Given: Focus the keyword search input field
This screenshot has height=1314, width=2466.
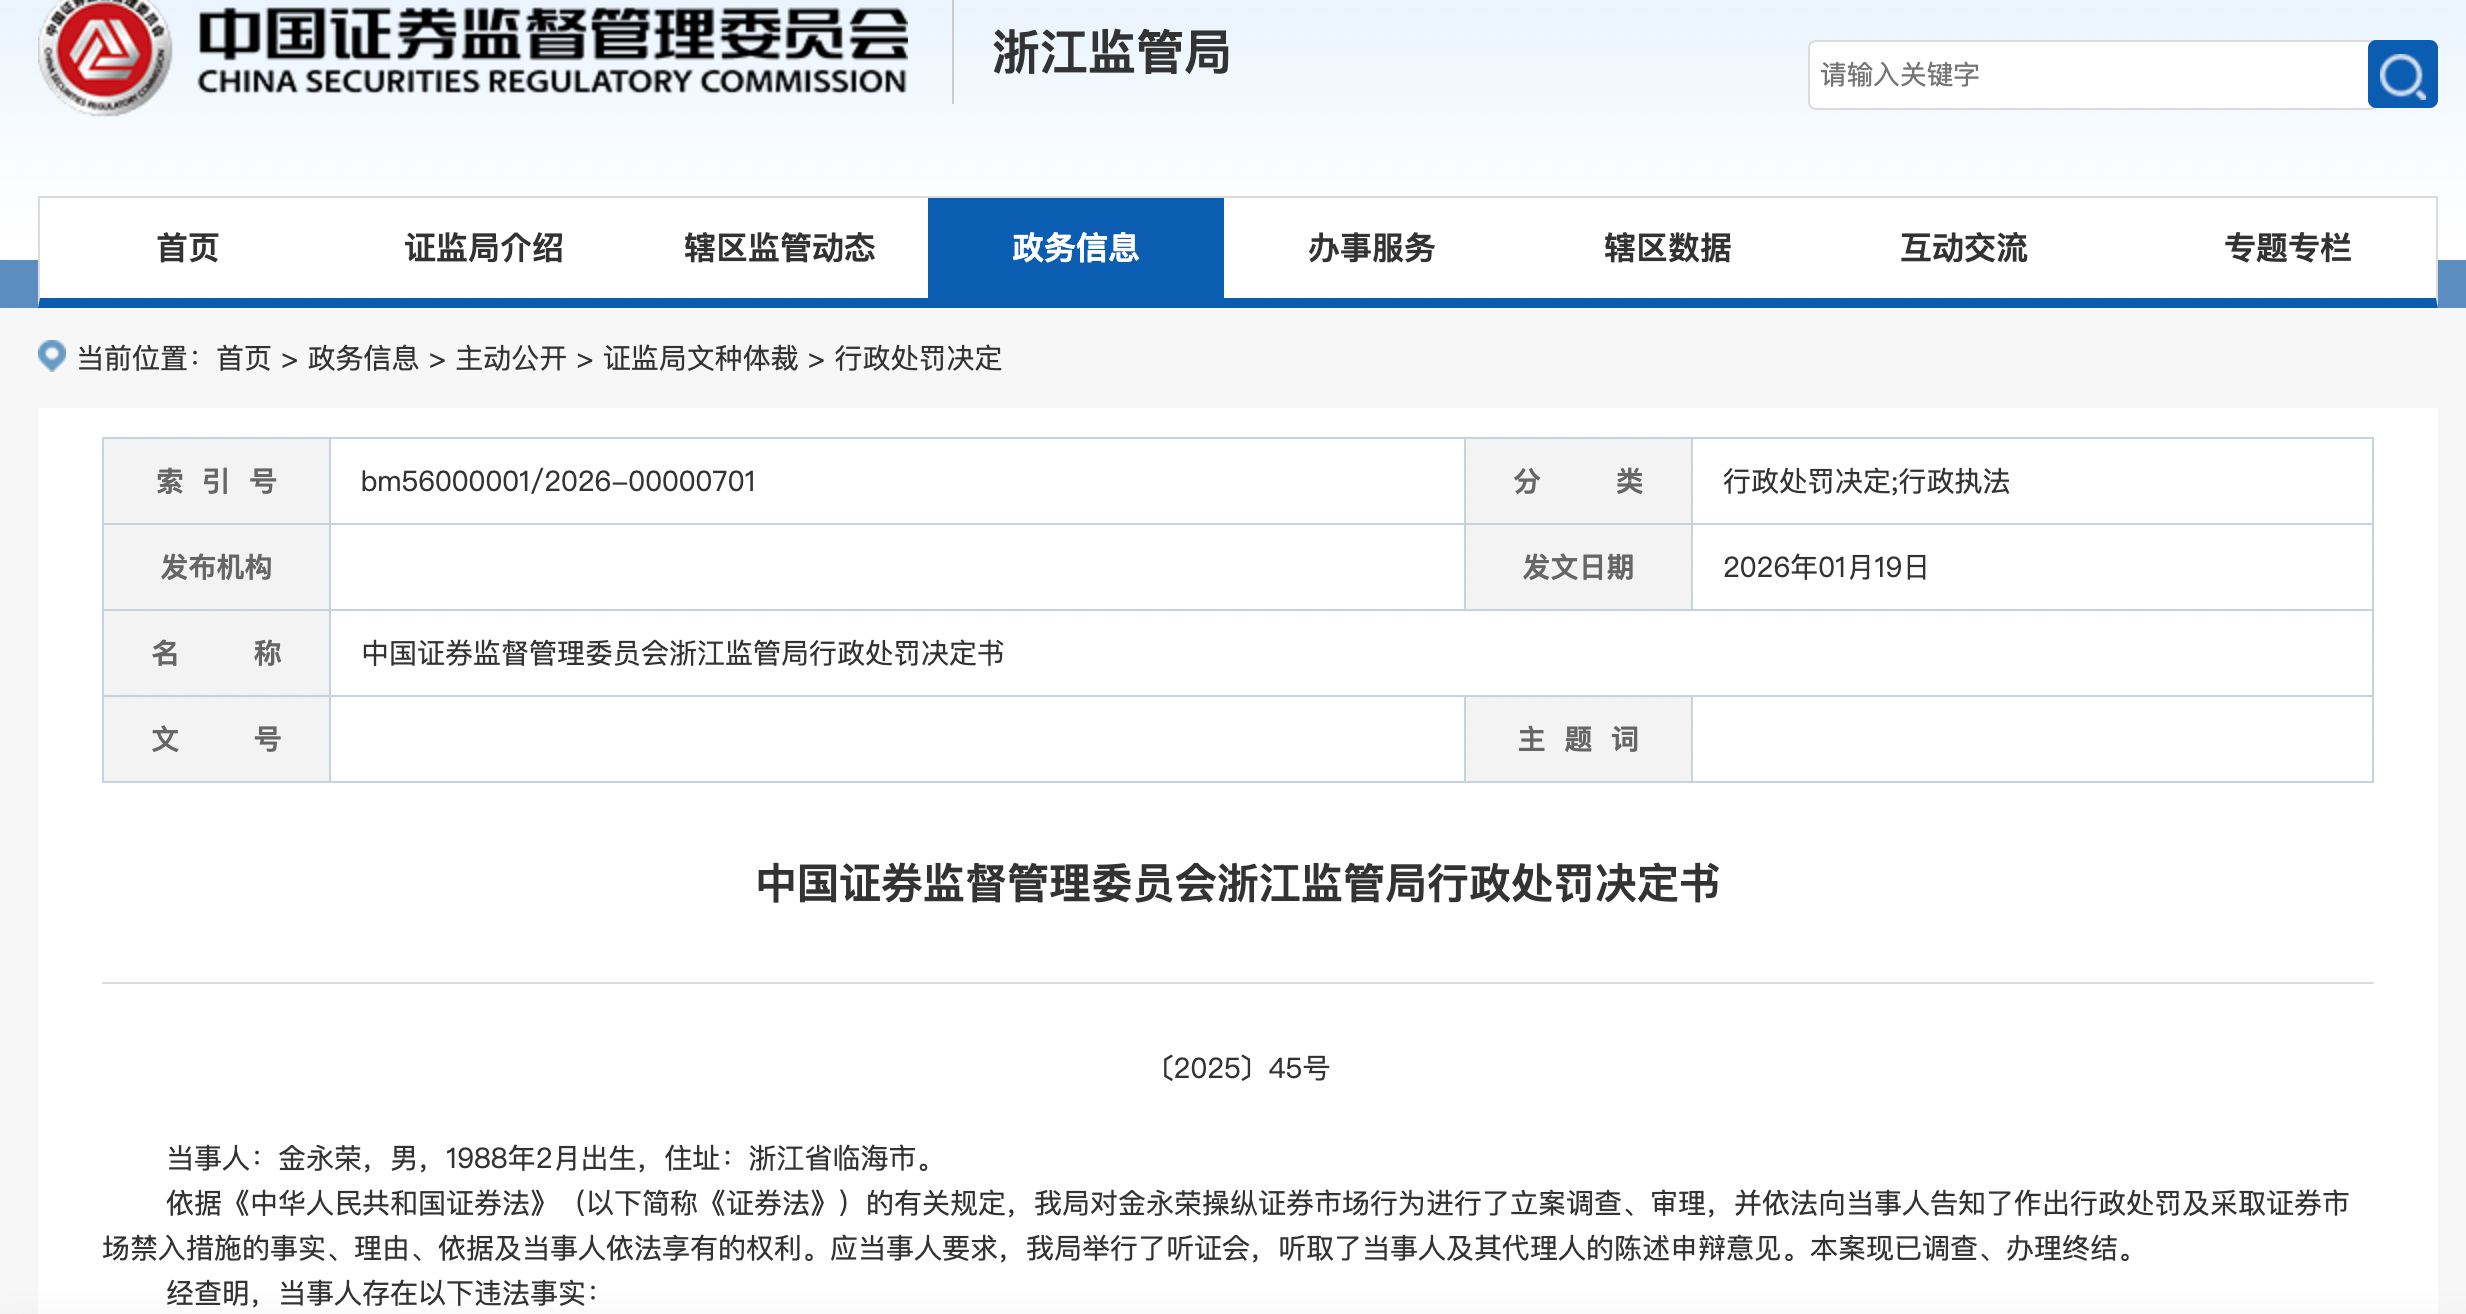Looking at the screenshot, I should (x=2088, y=75).
